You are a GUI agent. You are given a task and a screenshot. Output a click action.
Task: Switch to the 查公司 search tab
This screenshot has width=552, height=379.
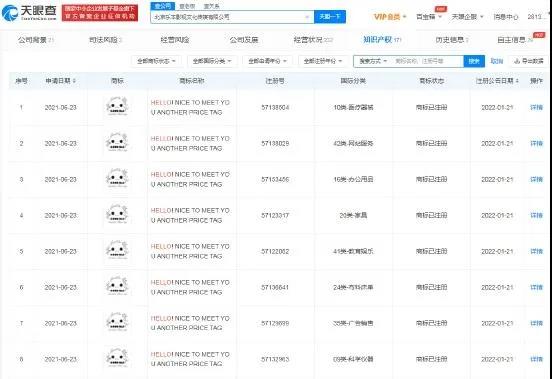click(x=162, y=6)
